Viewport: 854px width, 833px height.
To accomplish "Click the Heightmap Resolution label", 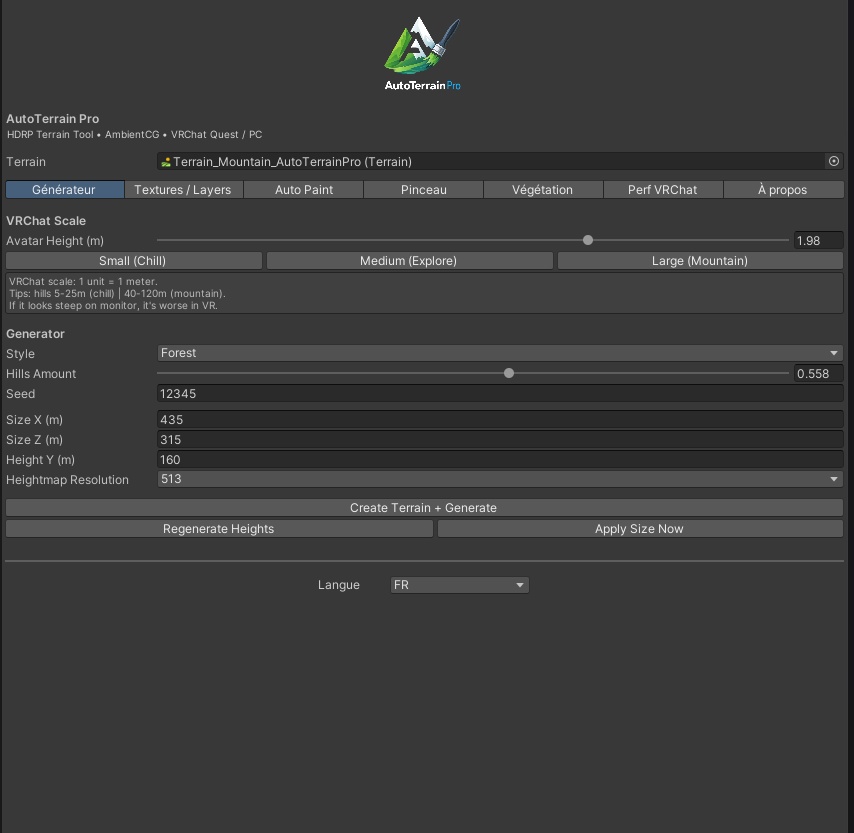I will (x=68, y=480).
